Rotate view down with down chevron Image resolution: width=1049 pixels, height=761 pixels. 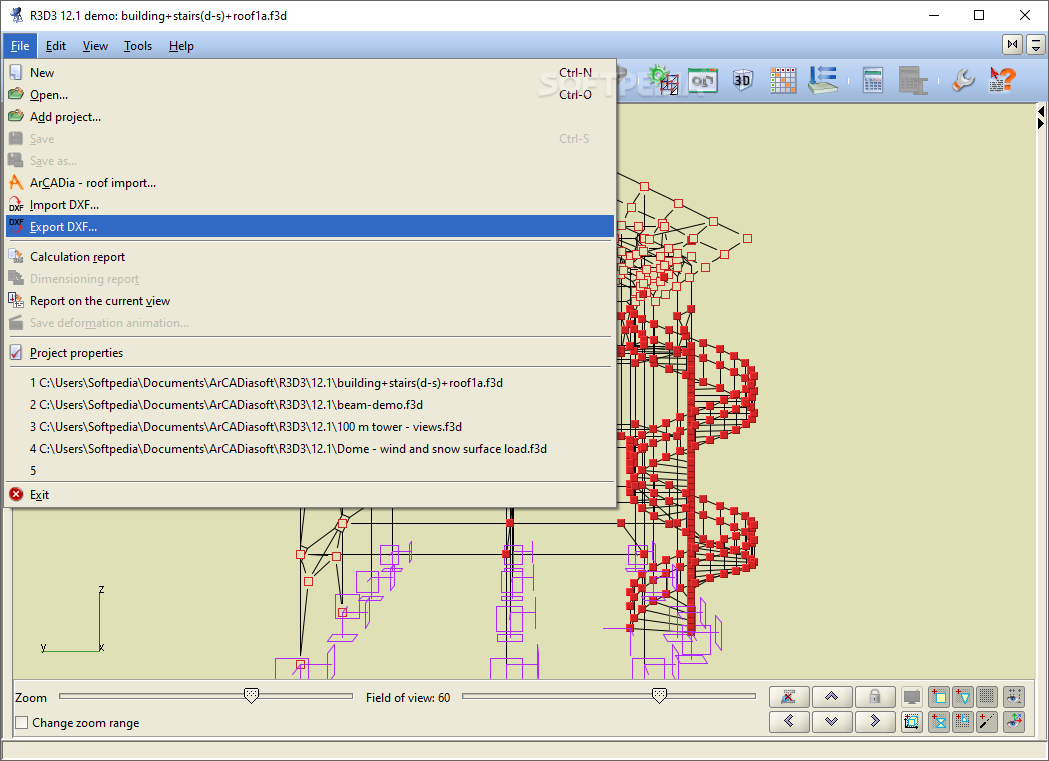click(832, 721)
